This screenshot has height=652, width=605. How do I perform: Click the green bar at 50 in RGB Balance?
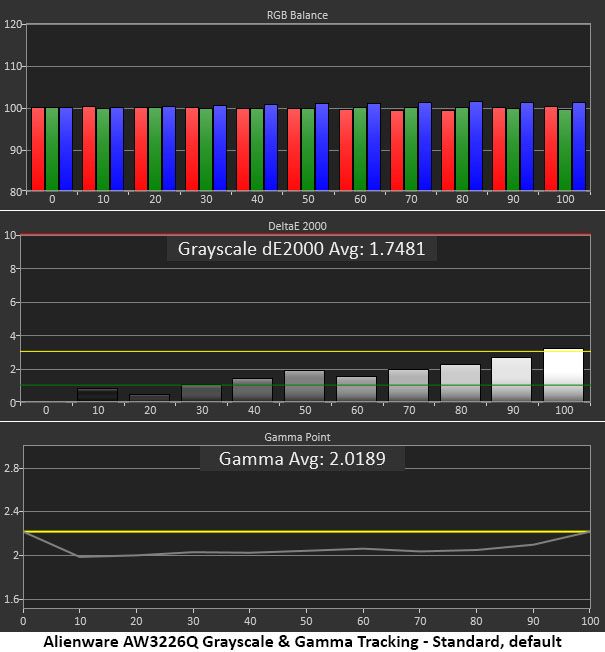308,150
